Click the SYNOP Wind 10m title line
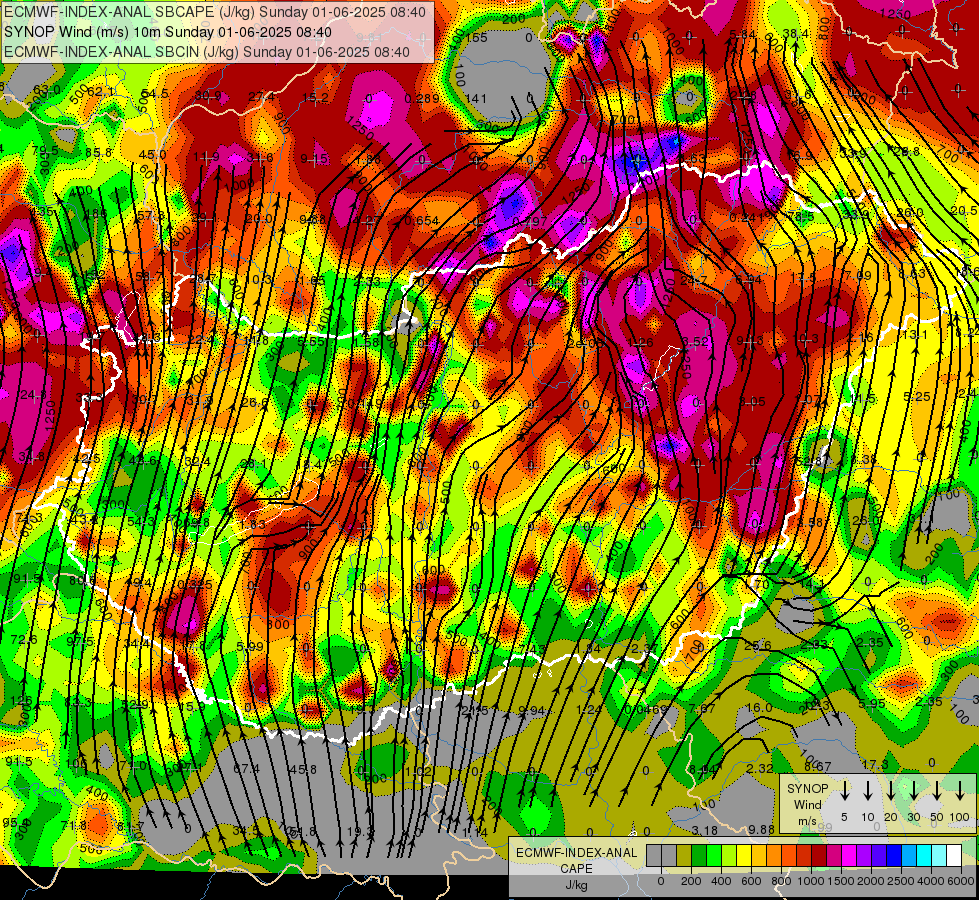This screenshot has height=900, width=979. coord(168,32)
